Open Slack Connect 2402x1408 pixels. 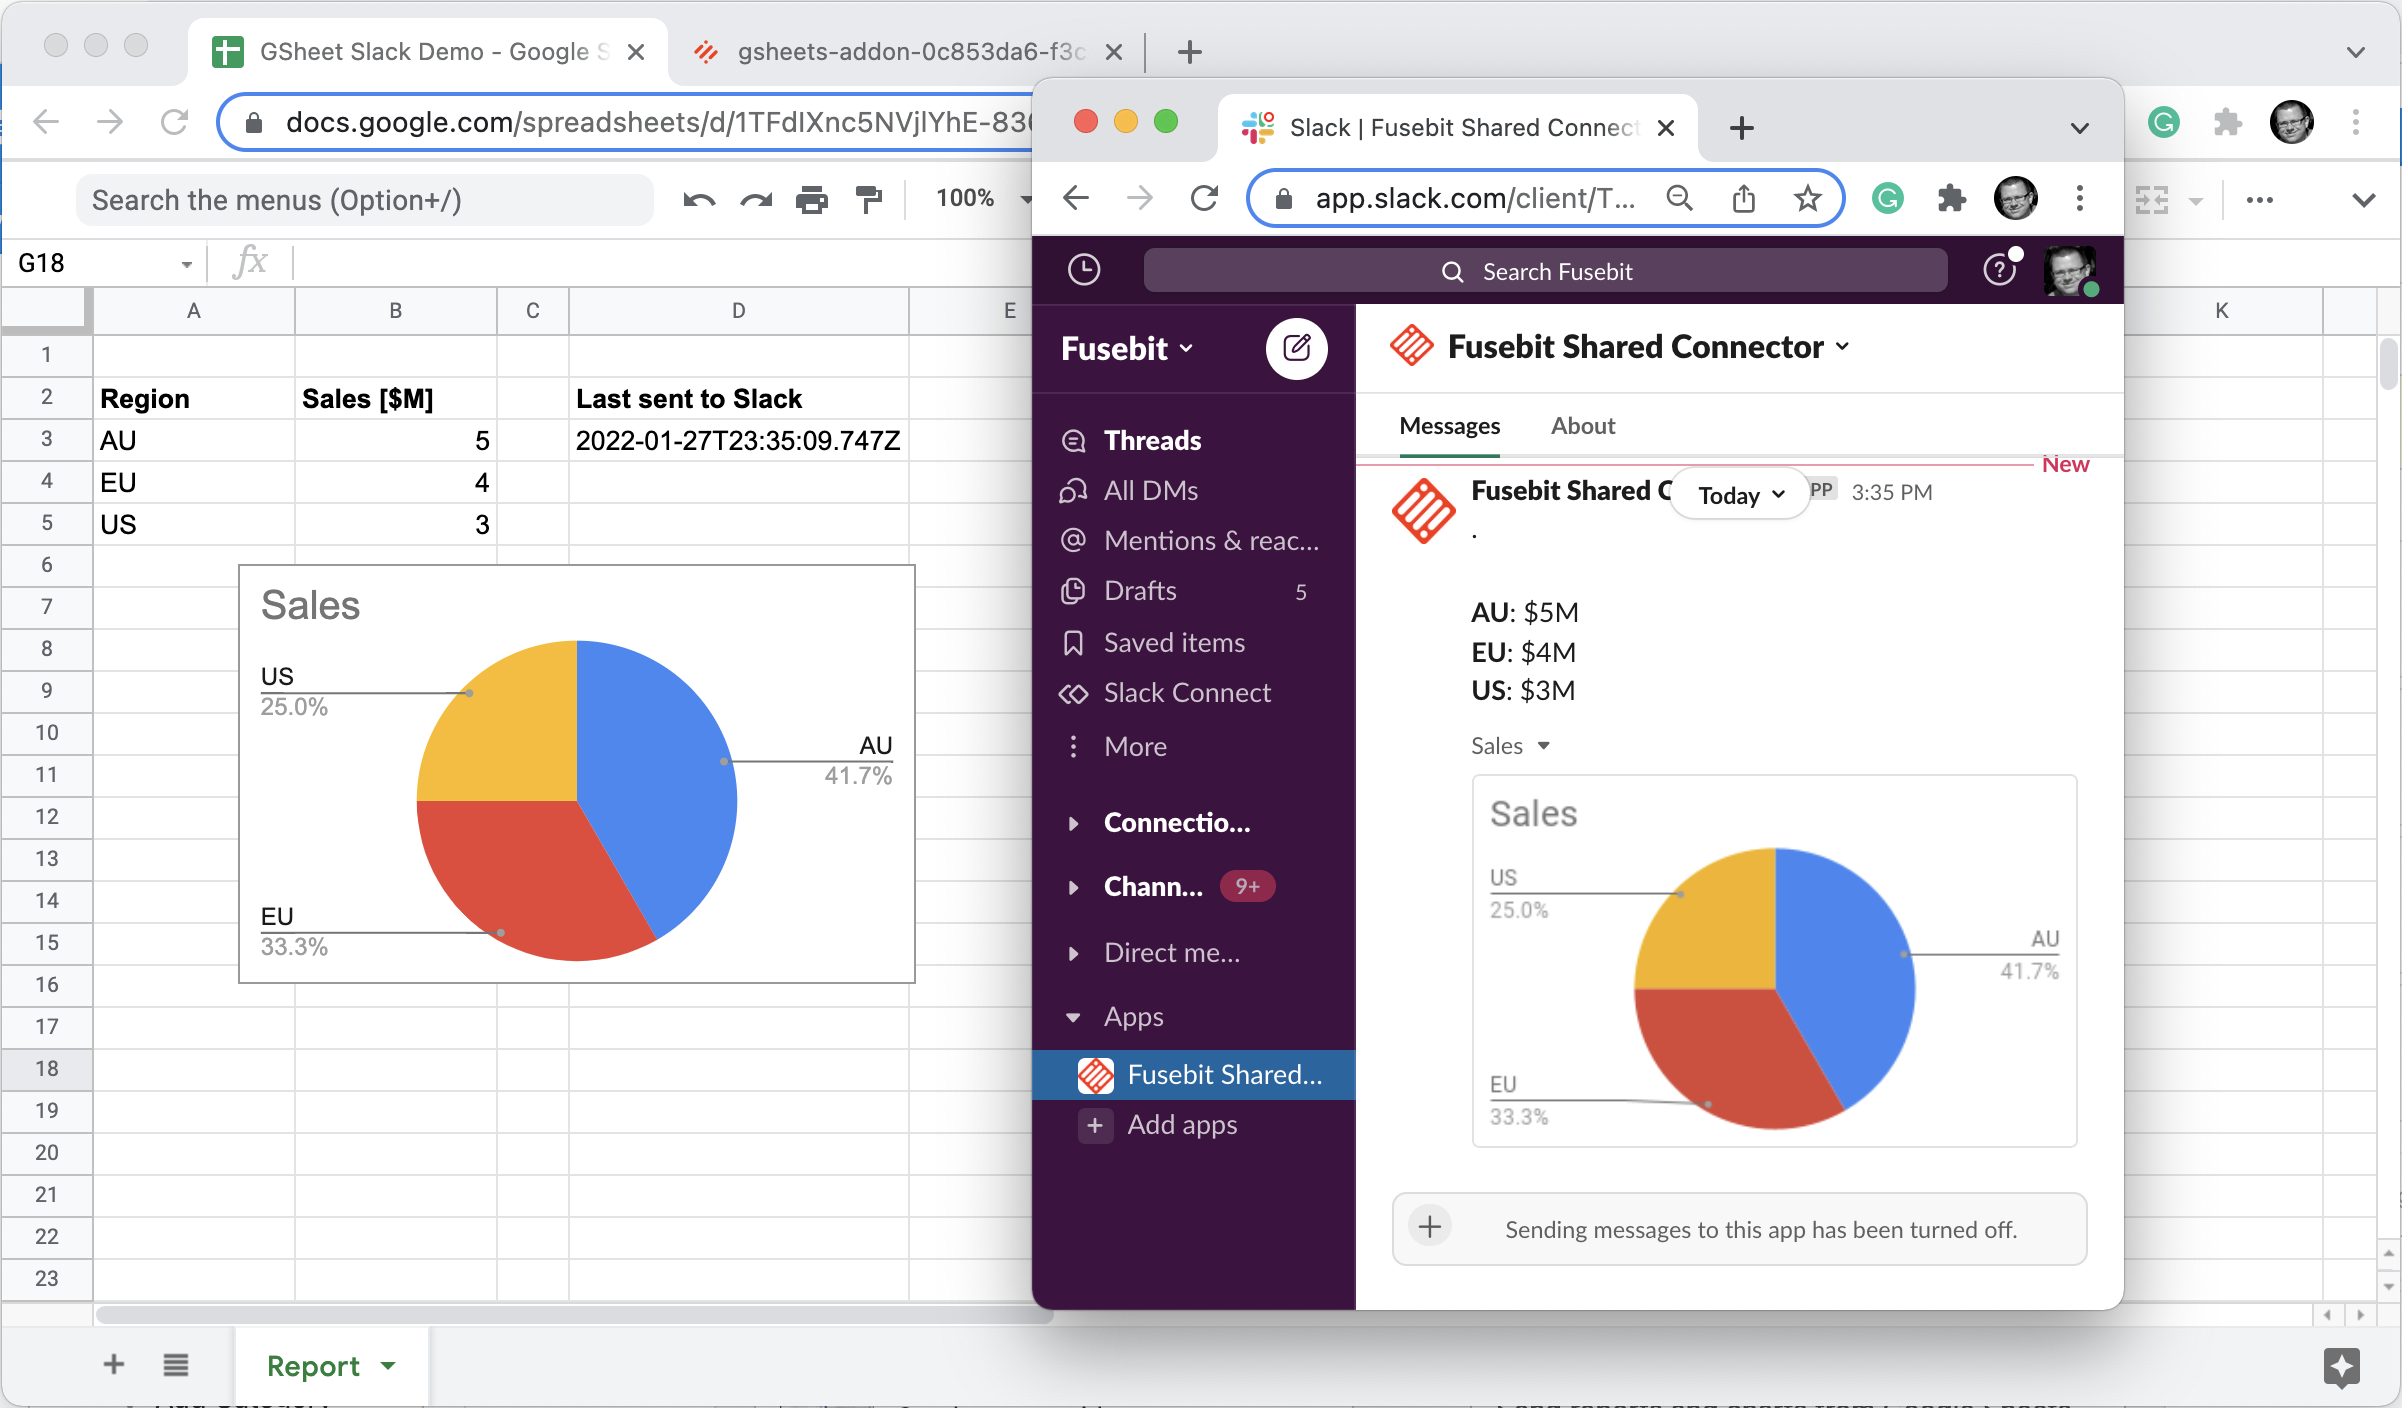click(1187, 692)
